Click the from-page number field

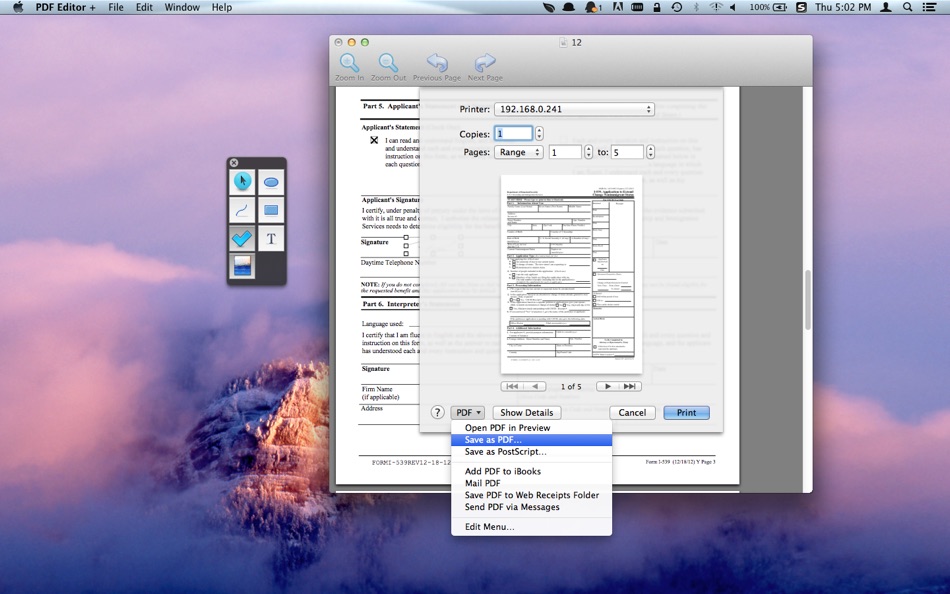click(x=565, y=152)
